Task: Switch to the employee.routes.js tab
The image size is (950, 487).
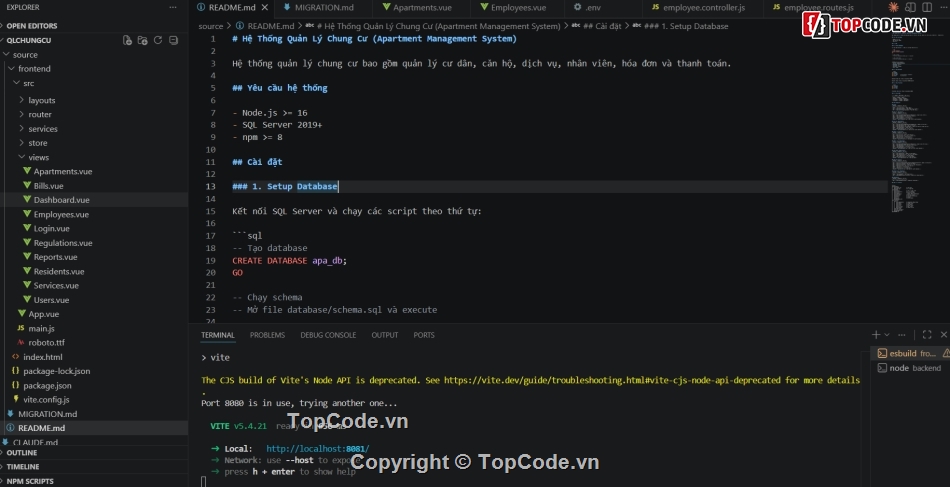Action: pyautogui.click(x=819, y=7)
